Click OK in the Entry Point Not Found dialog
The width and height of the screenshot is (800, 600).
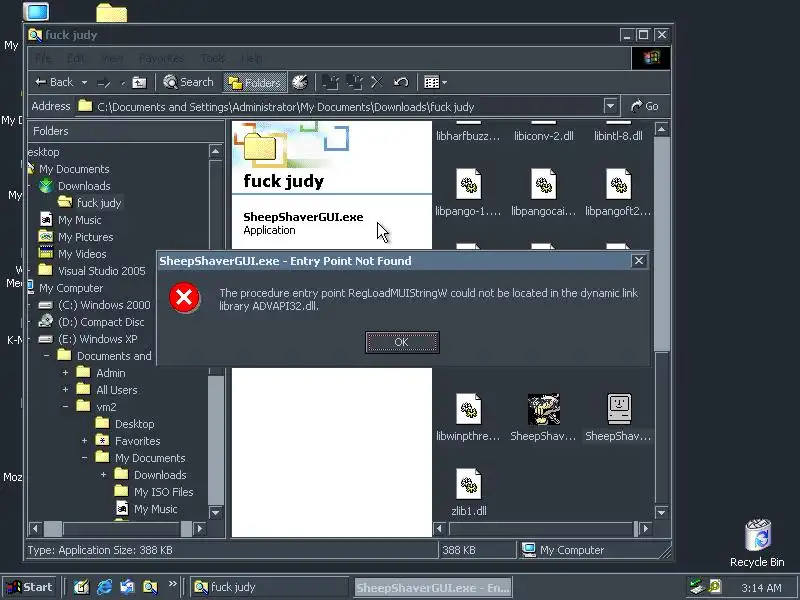tap(402, 342)
